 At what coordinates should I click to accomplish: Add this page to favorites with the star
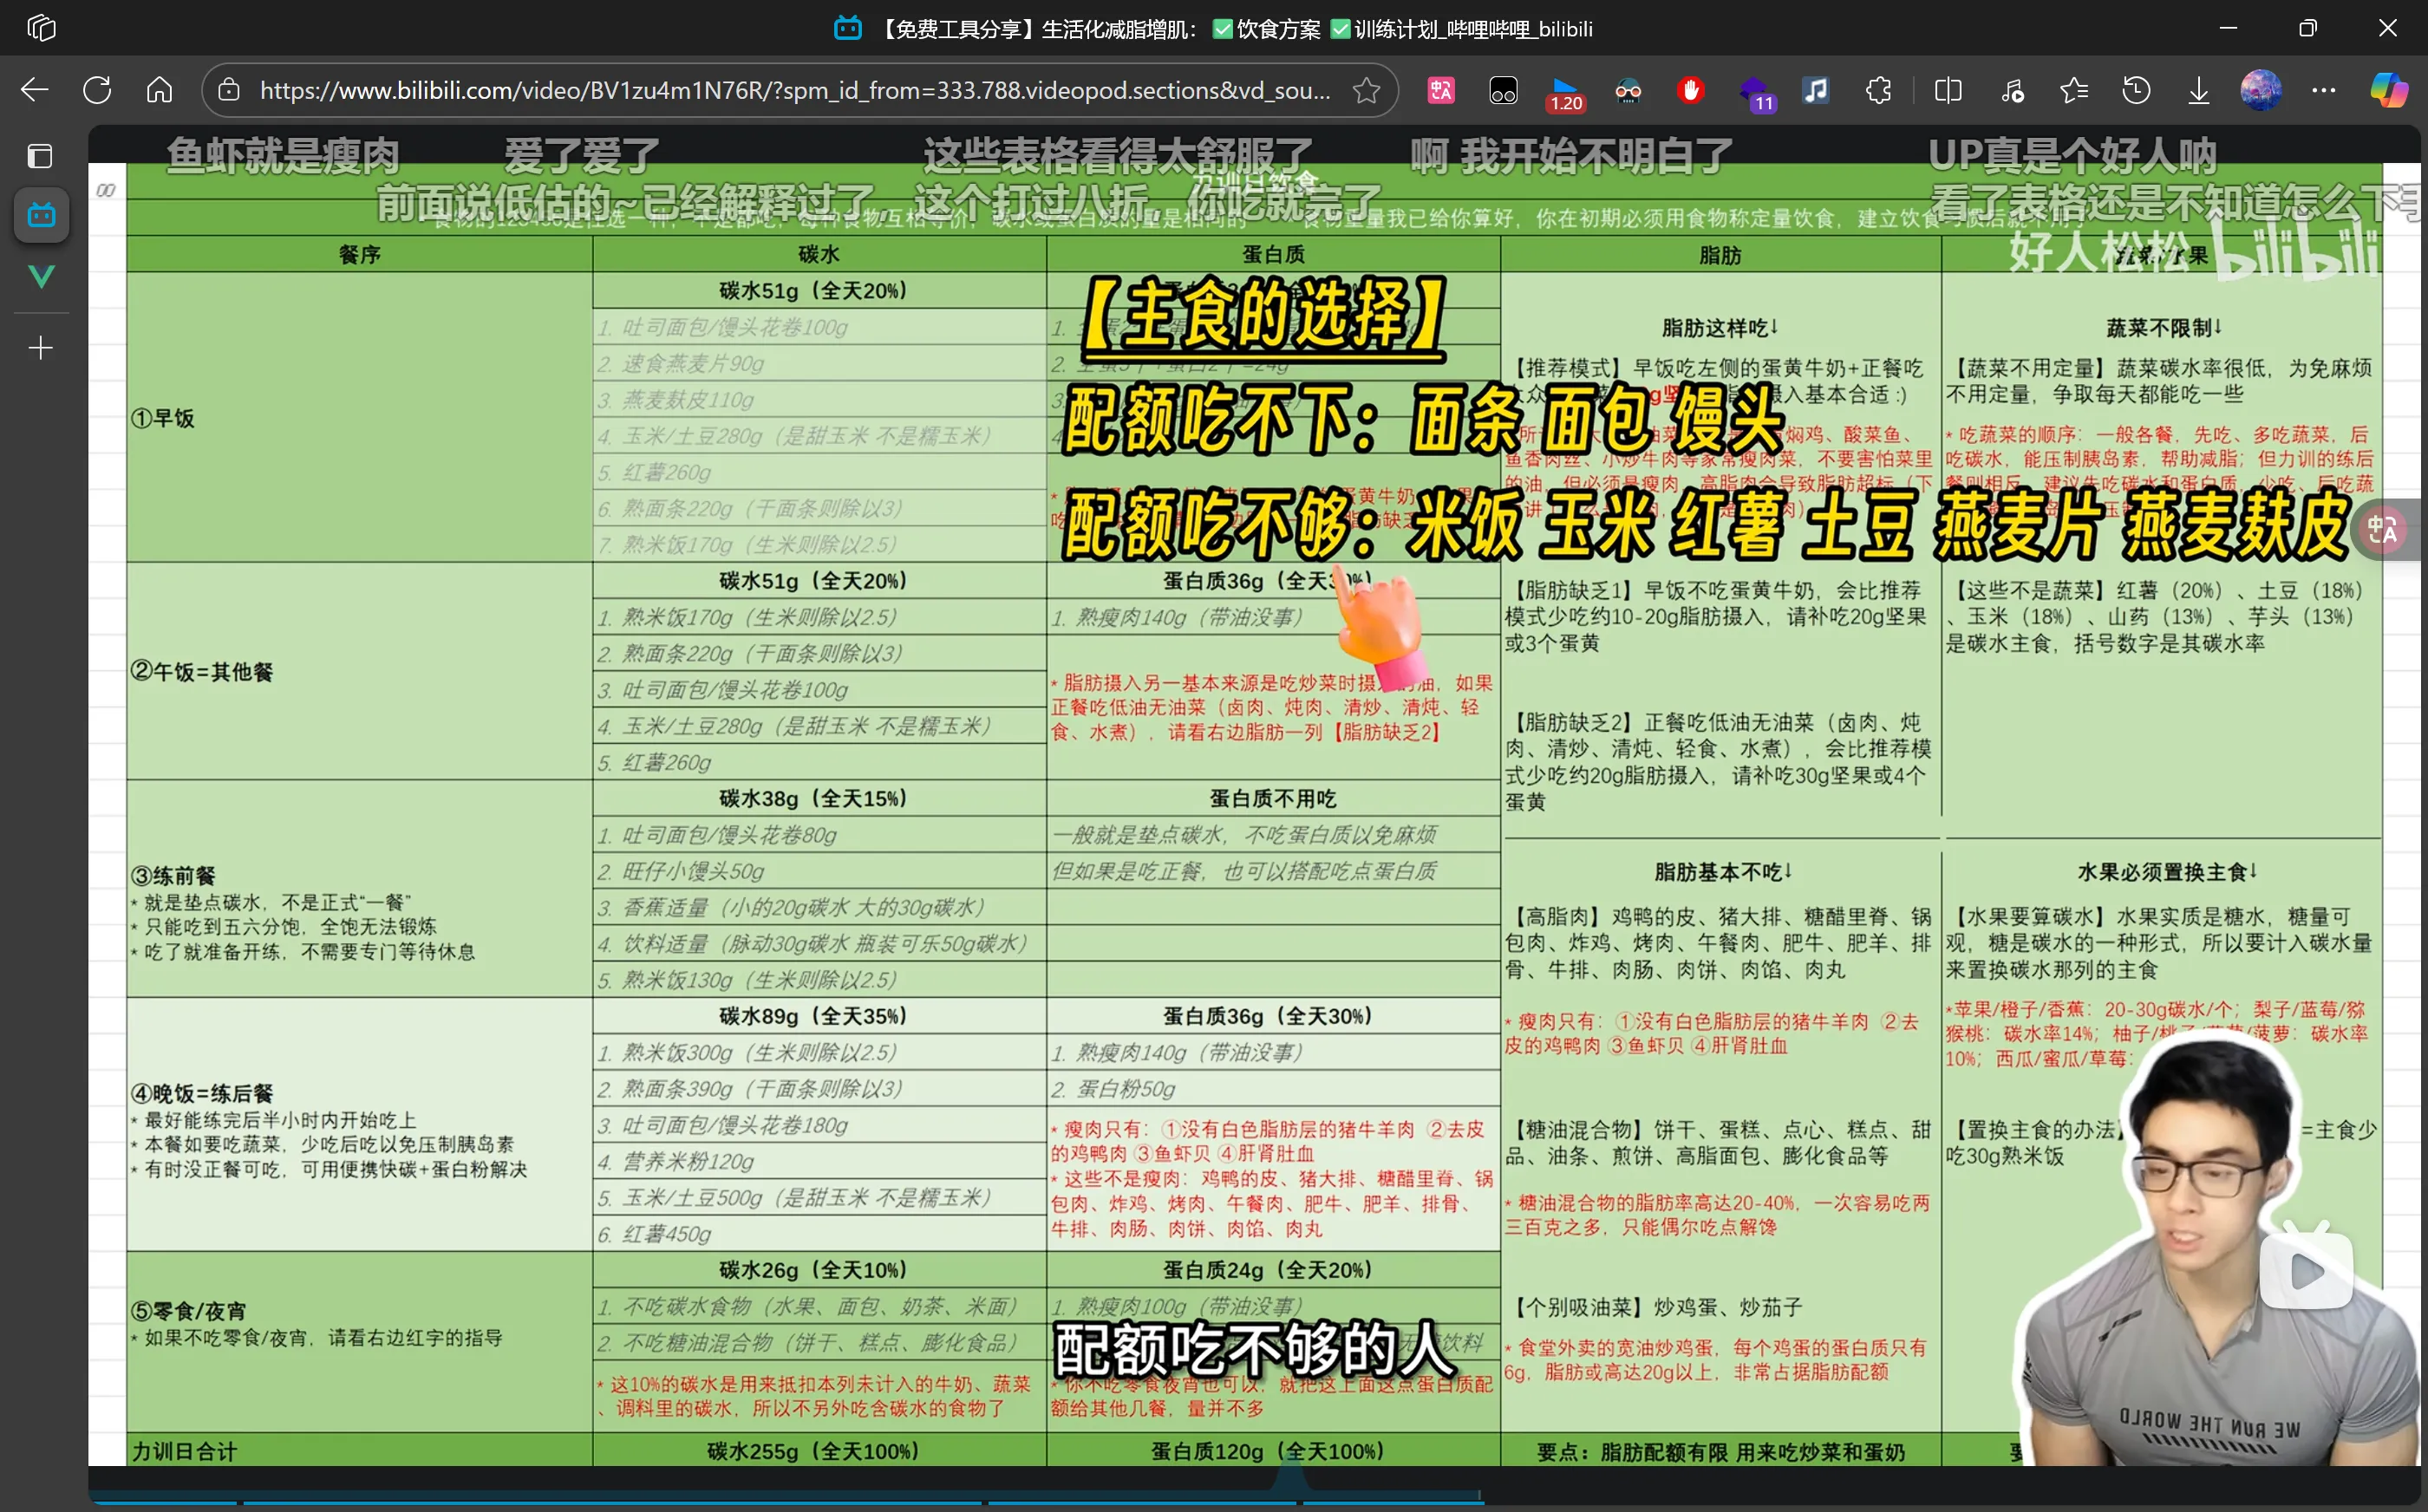1366,91
